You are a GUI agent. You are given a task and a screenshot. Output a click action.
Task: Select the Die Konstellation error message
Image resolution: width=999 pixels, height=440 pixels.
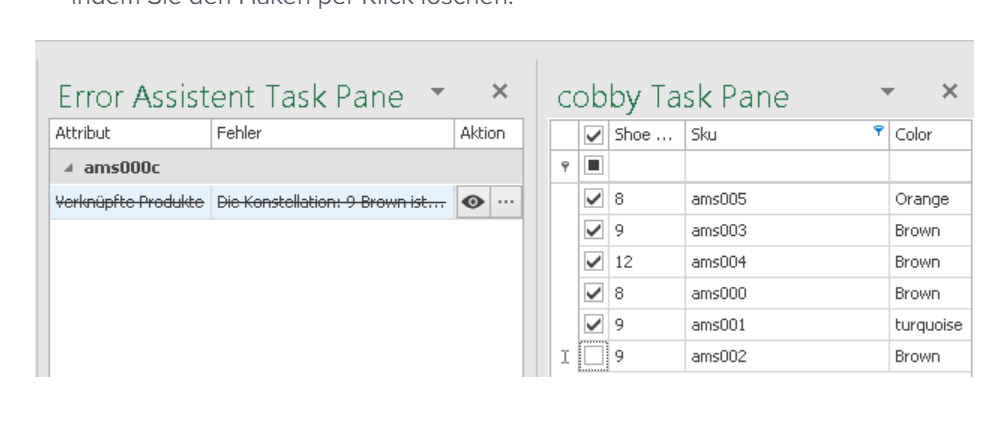tap(333, 202)
